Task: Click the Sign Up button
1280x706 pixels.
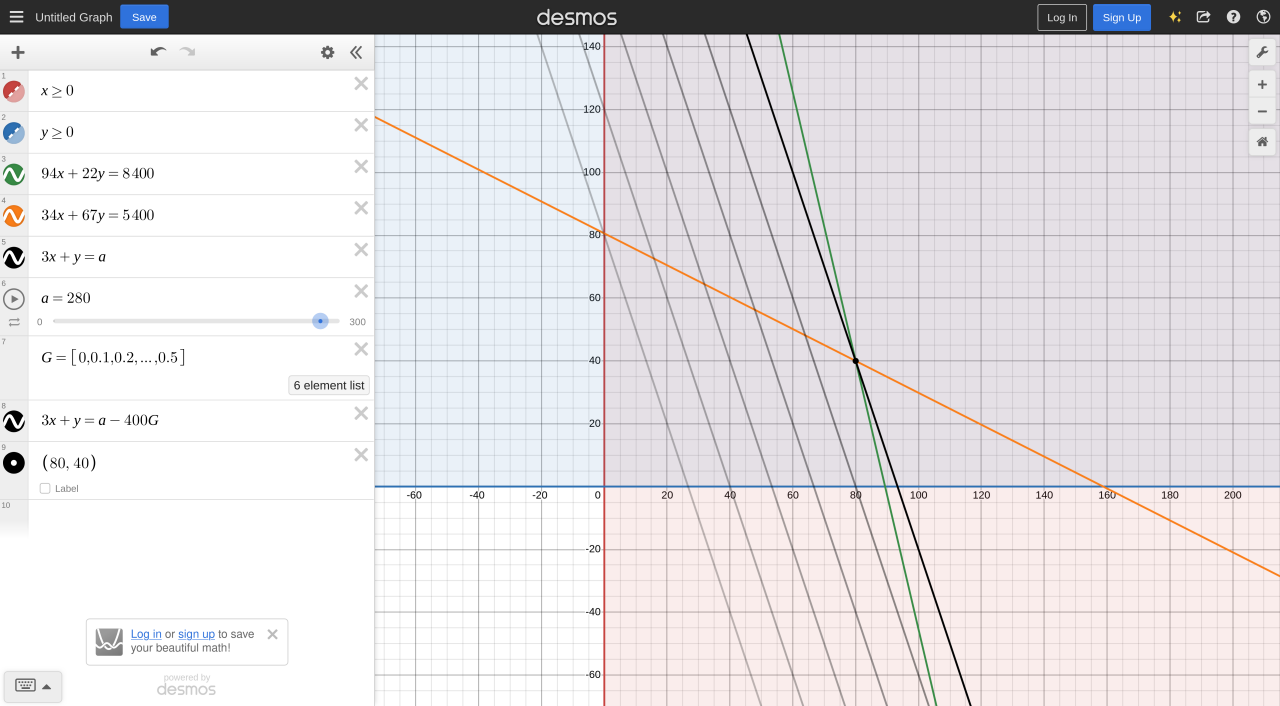Action: (1121, 17)
